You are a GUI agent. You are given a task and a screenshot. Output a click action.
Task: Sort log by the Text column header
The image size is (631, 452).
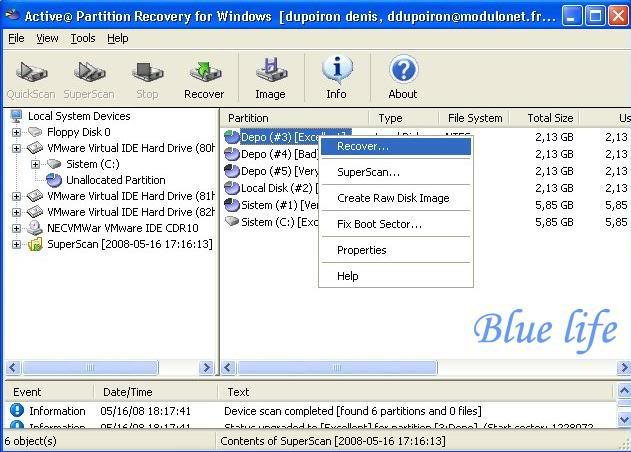(x=414, y=392)
